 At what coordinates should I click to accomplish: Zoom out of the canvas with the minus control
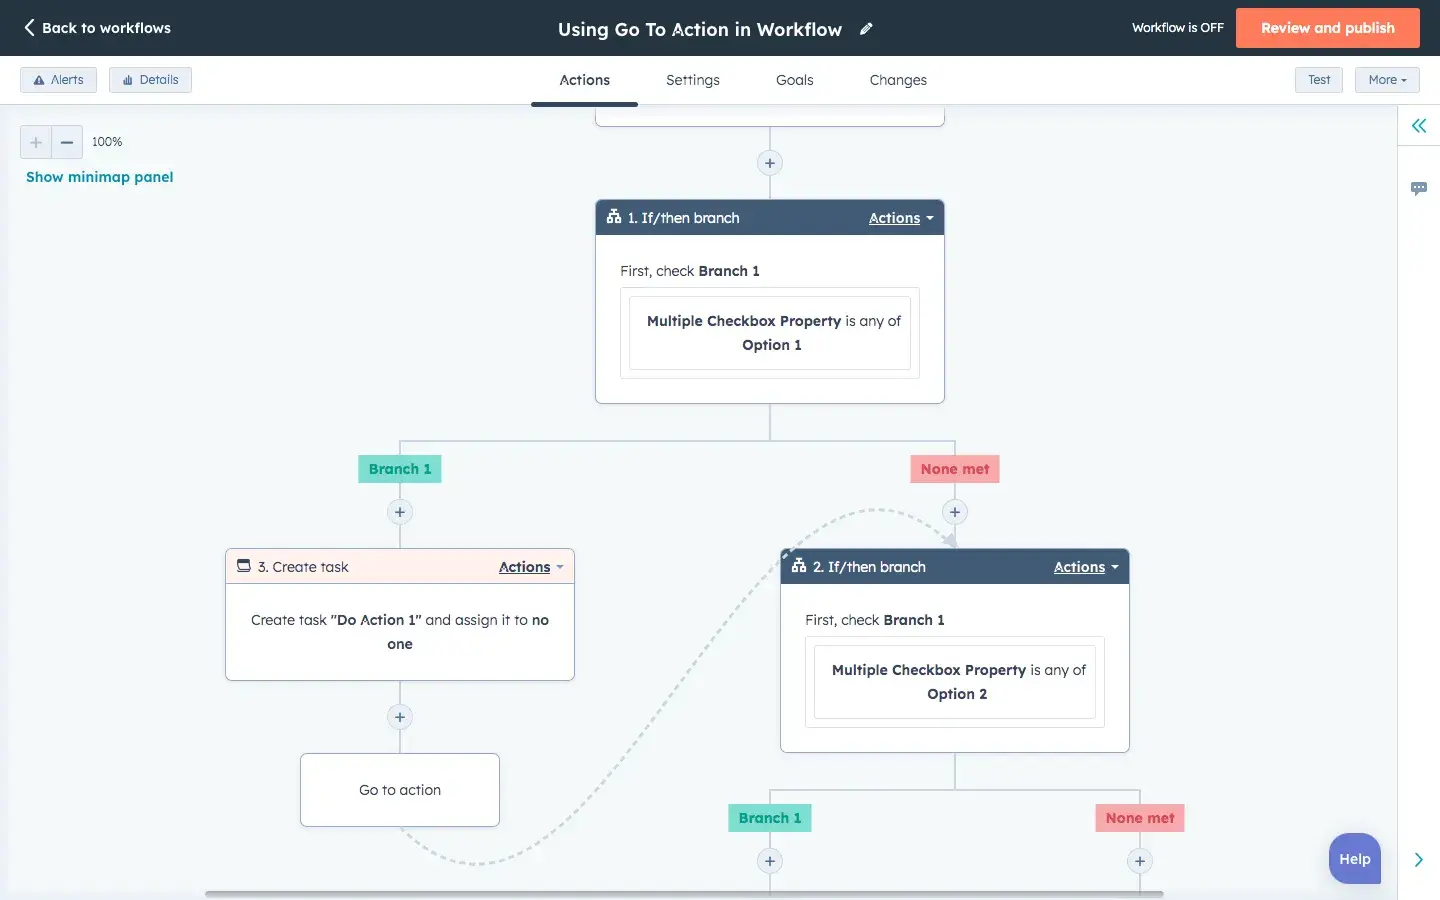pyautogui.click(x=66, y=142)
